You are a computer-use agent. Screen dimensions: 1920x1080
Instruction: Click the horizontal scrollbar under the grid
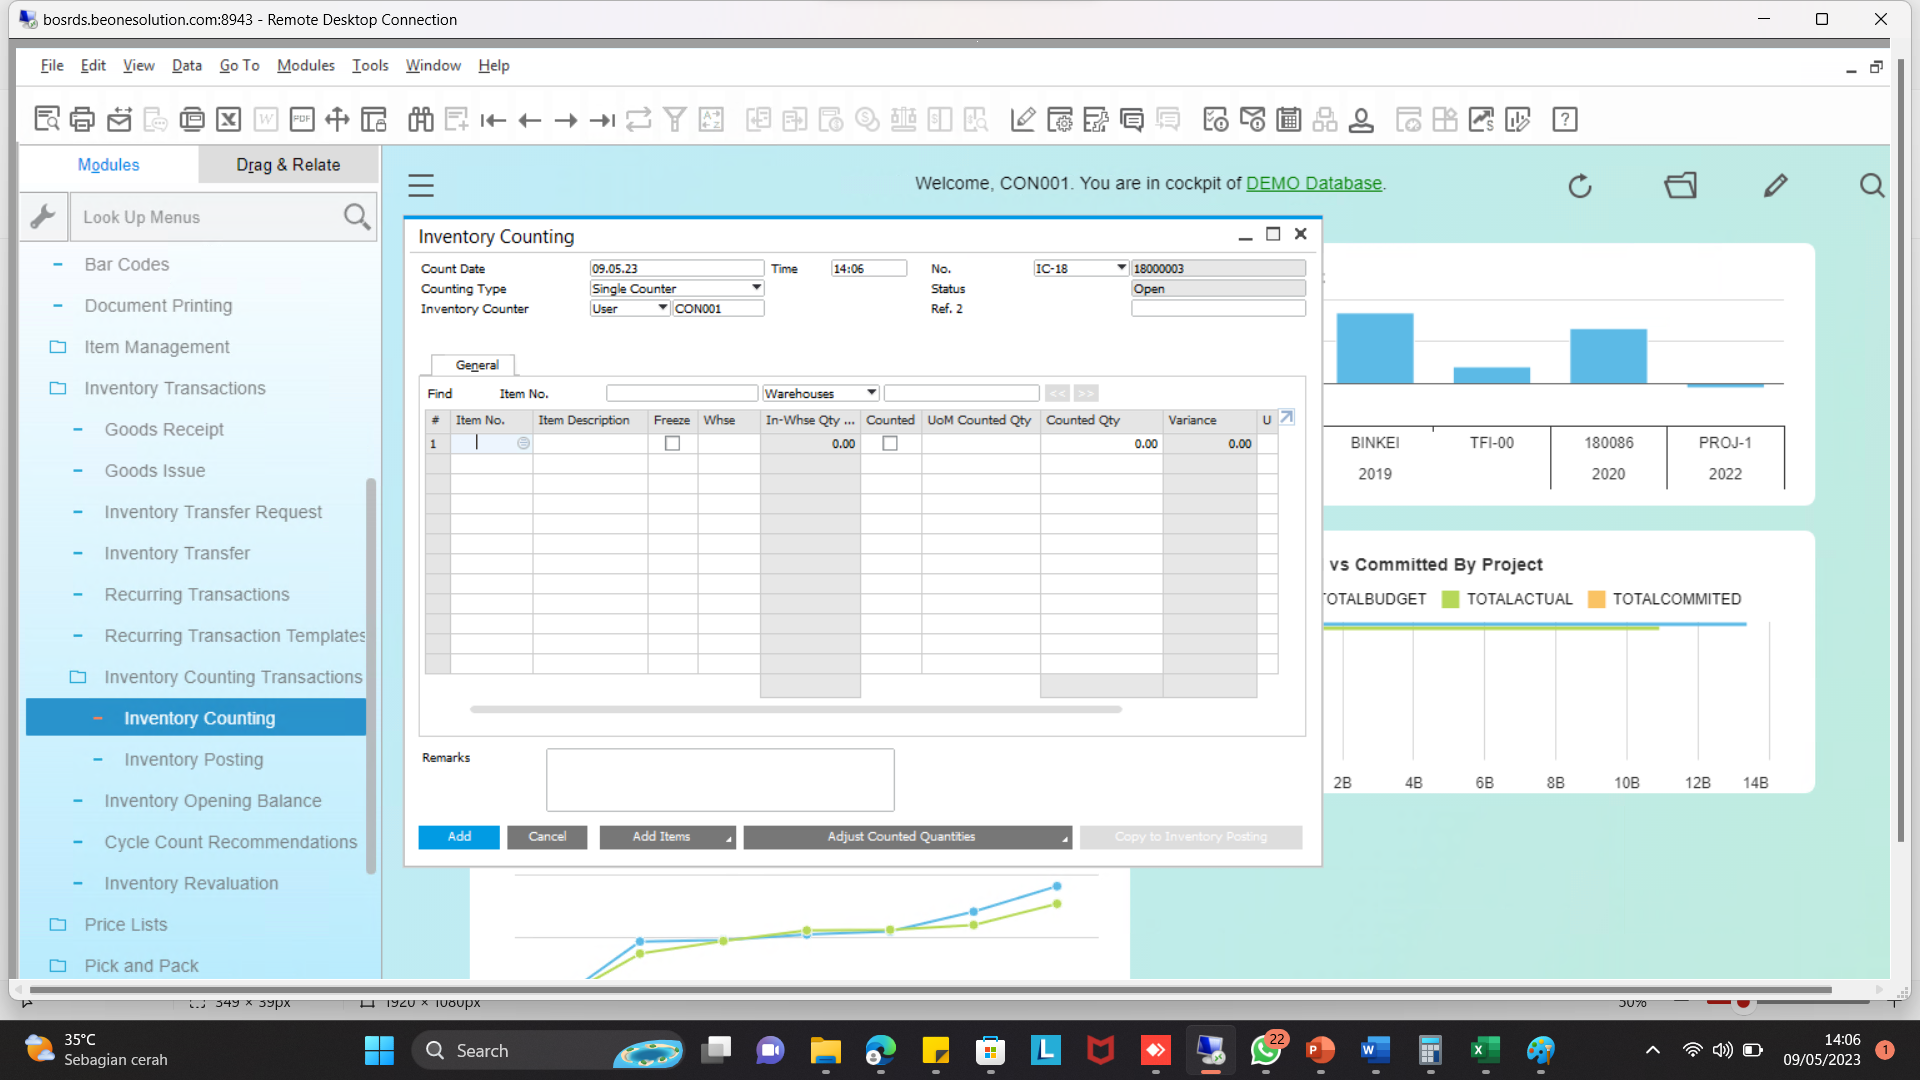[795, 709]
